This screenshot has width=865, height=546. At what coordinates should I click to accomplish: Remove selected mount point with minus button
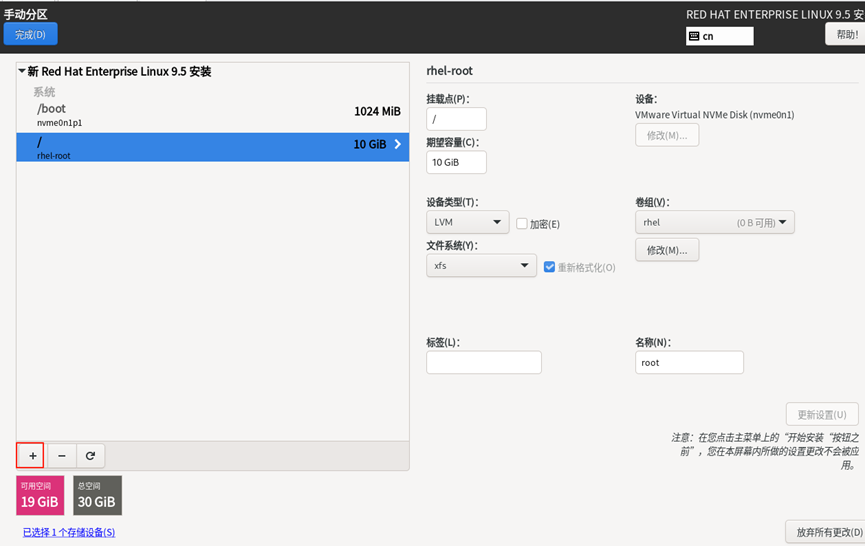(62, 456)
